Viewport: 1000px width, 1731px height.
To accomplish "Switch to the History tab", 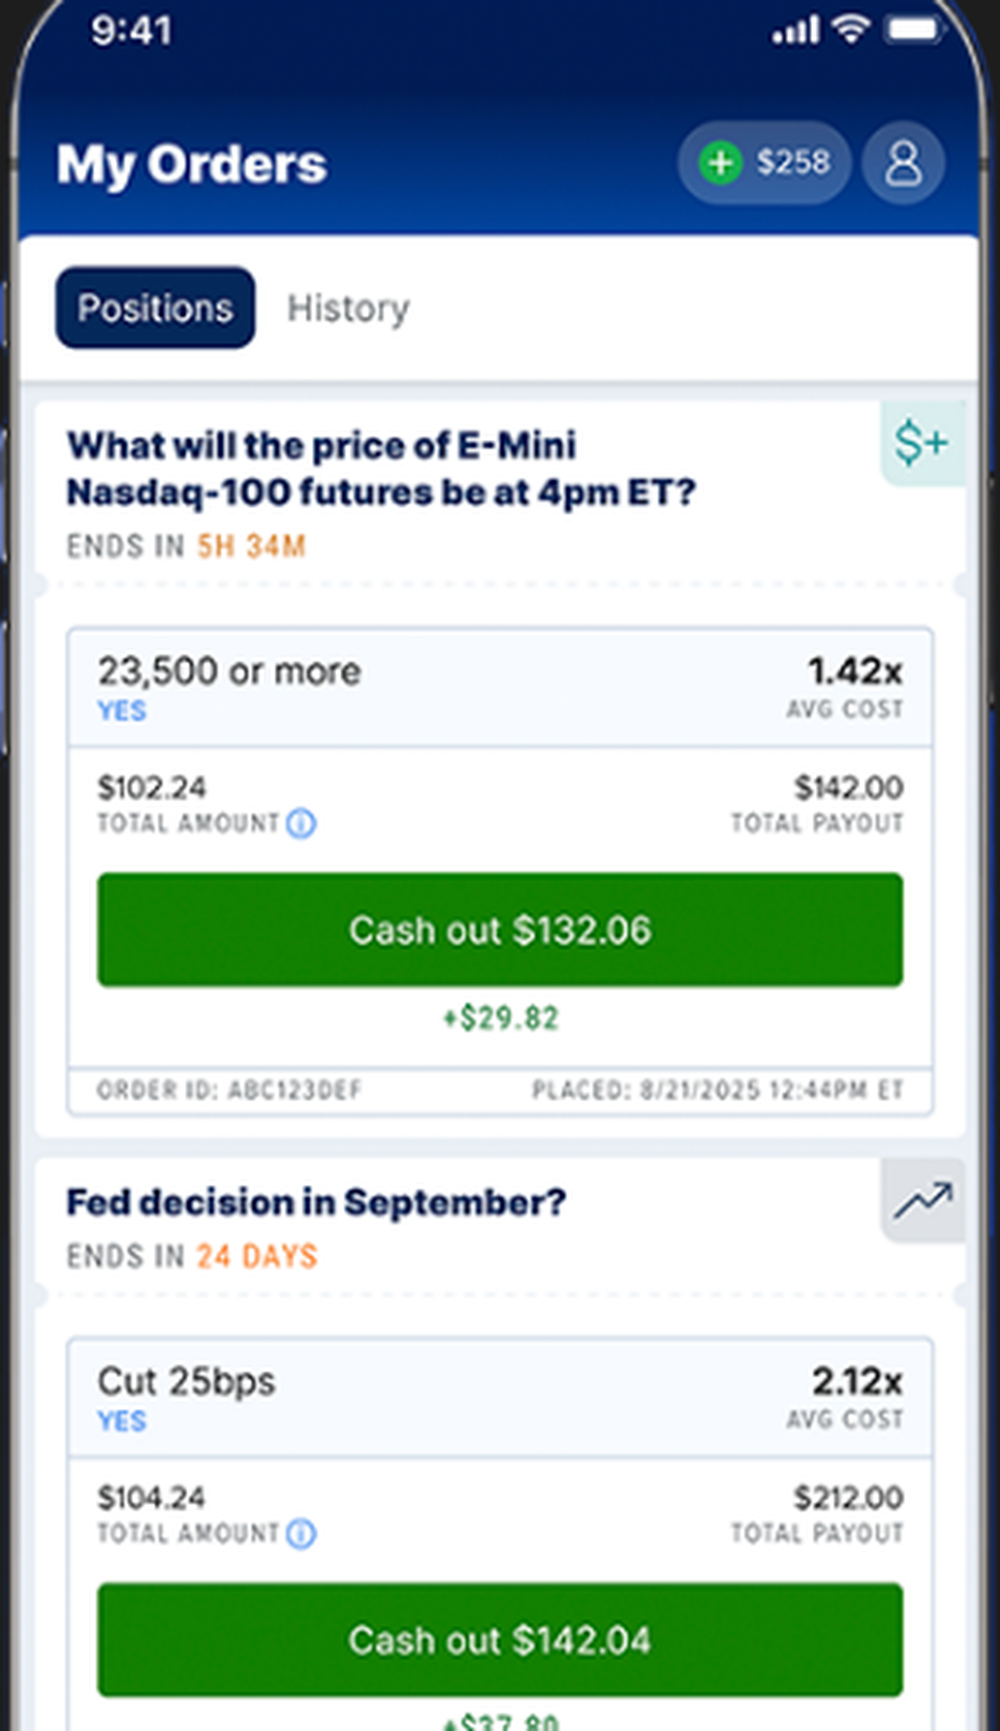I will 348,308.
